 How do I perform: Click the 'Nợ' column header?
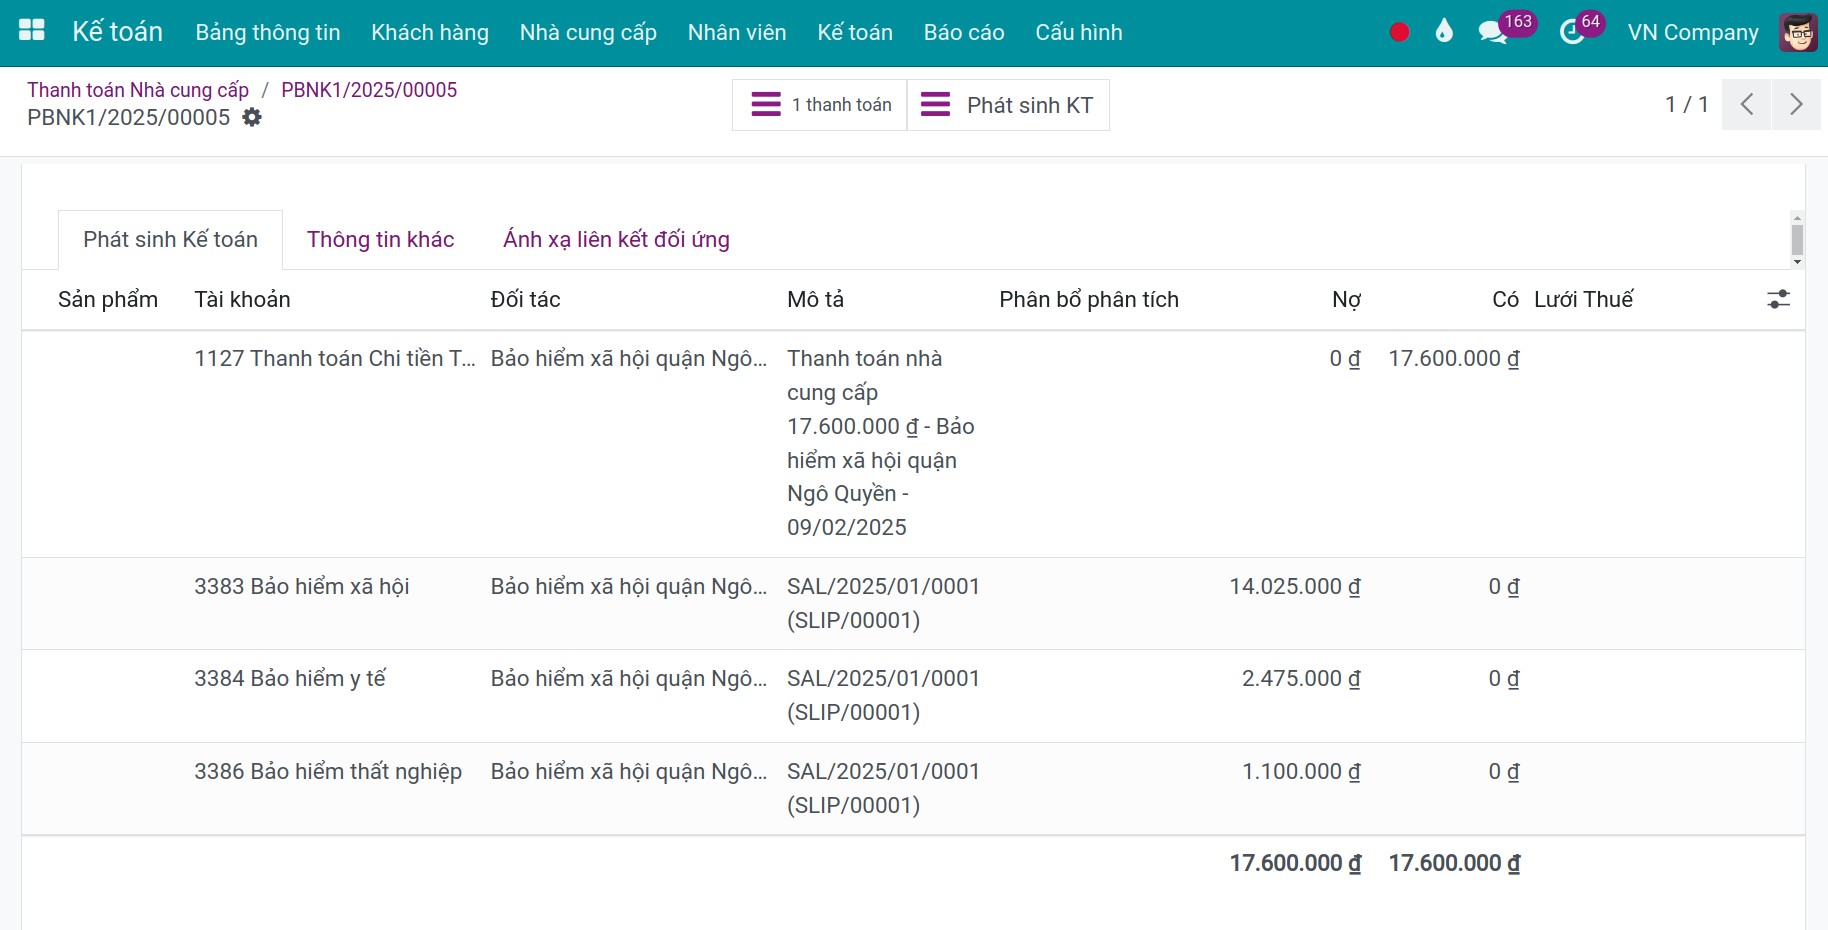point(1346,300)
